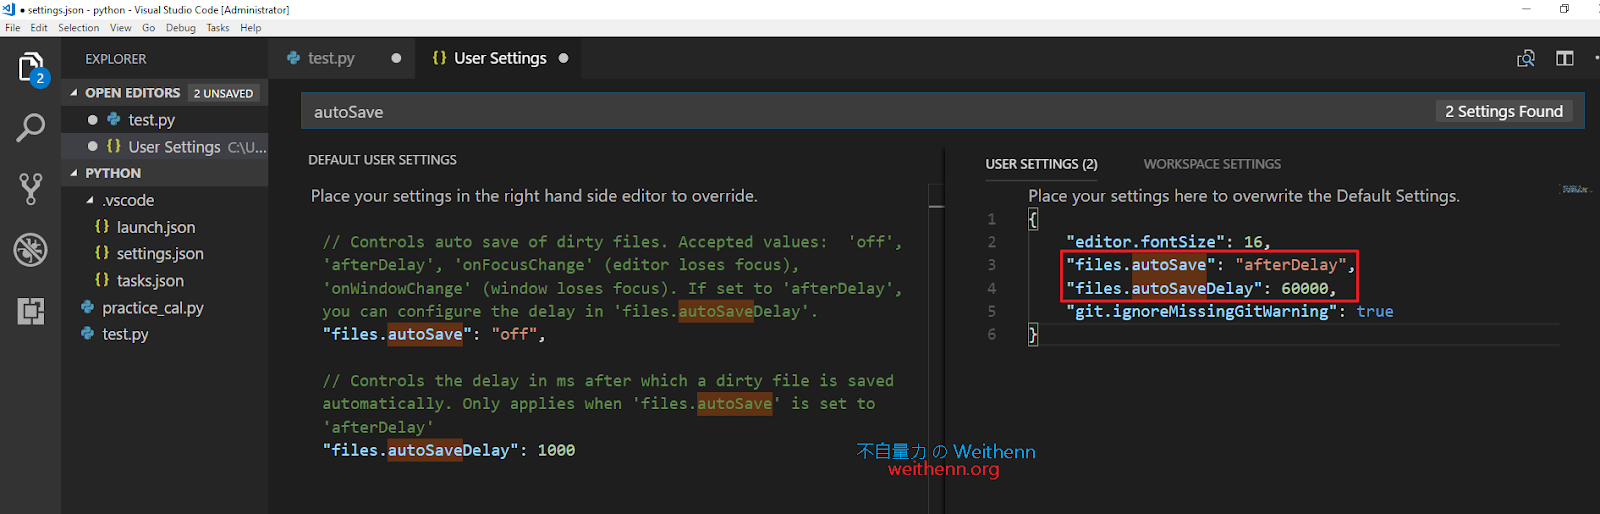Click the Open Changes icon in editor toolbar
The height and width of the screenshot is (514, 1600).
[x=1526, y=59]
